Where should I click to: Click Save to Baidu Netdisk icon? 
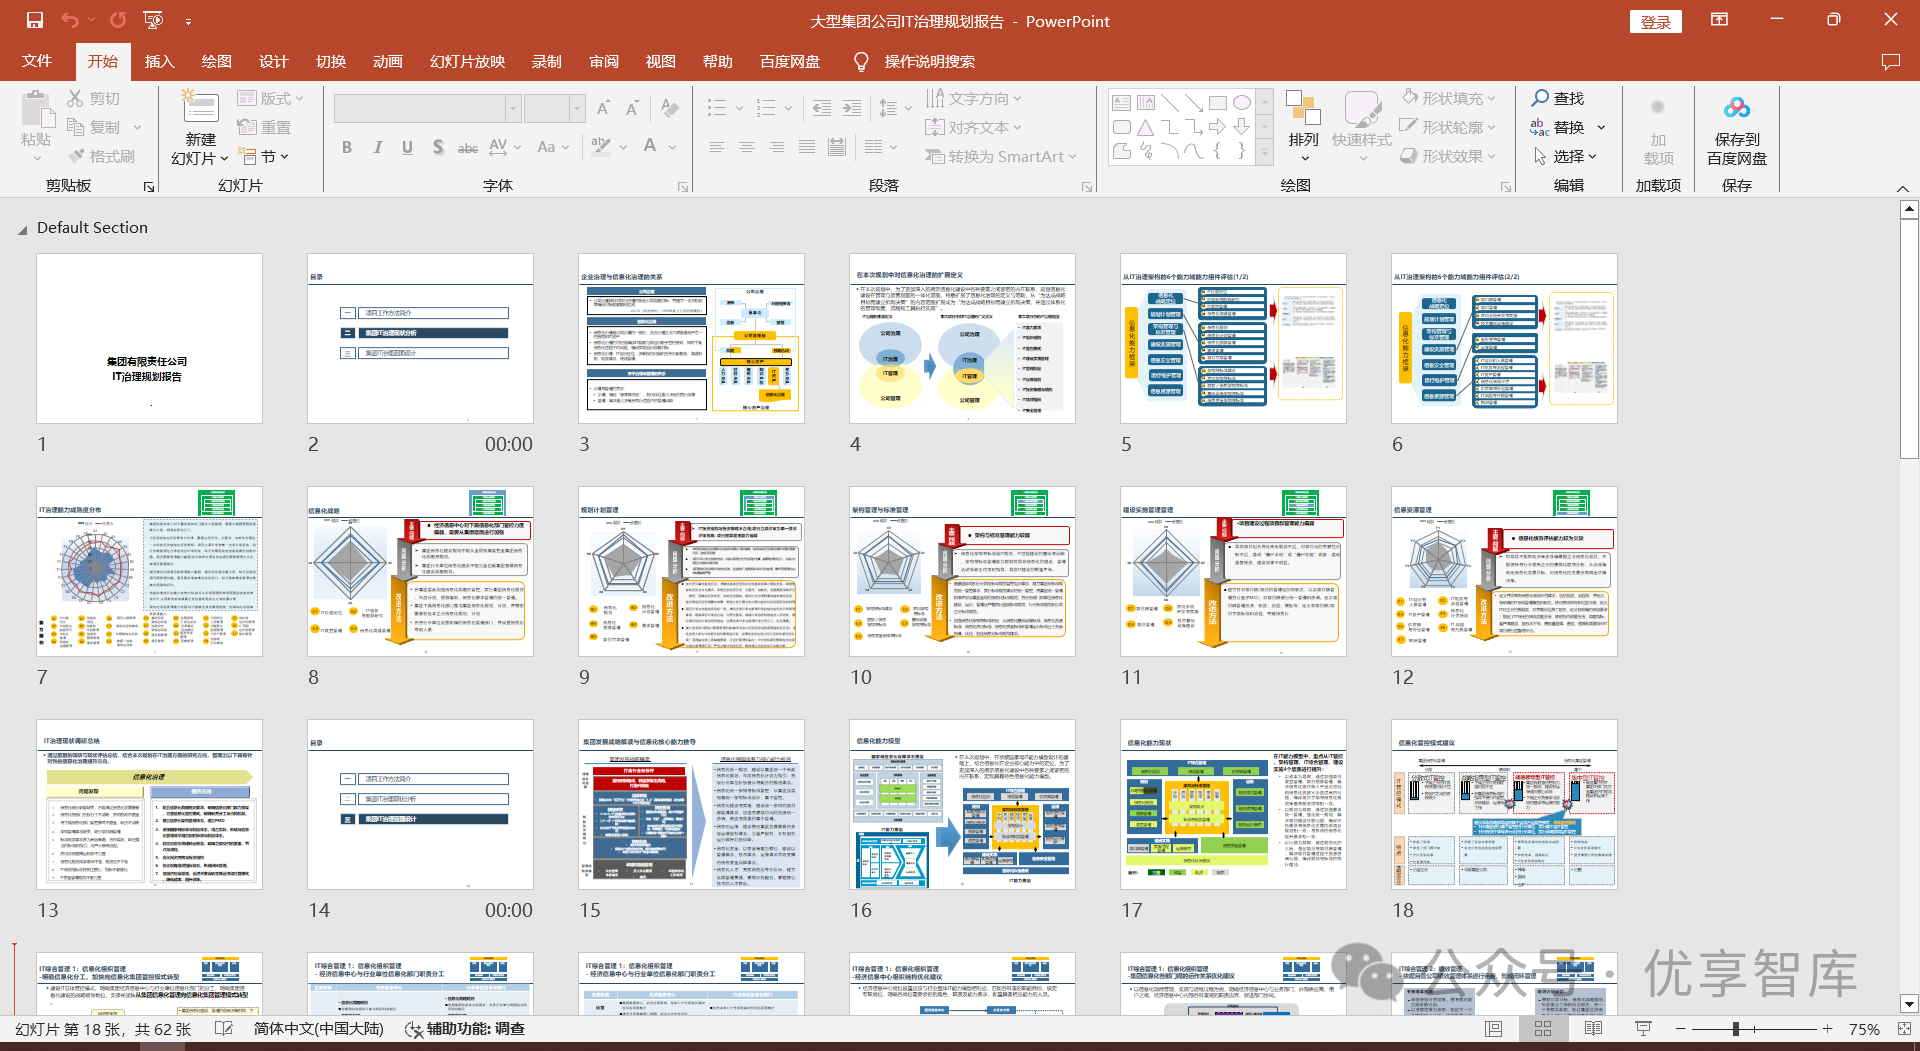pos(1736,108)
